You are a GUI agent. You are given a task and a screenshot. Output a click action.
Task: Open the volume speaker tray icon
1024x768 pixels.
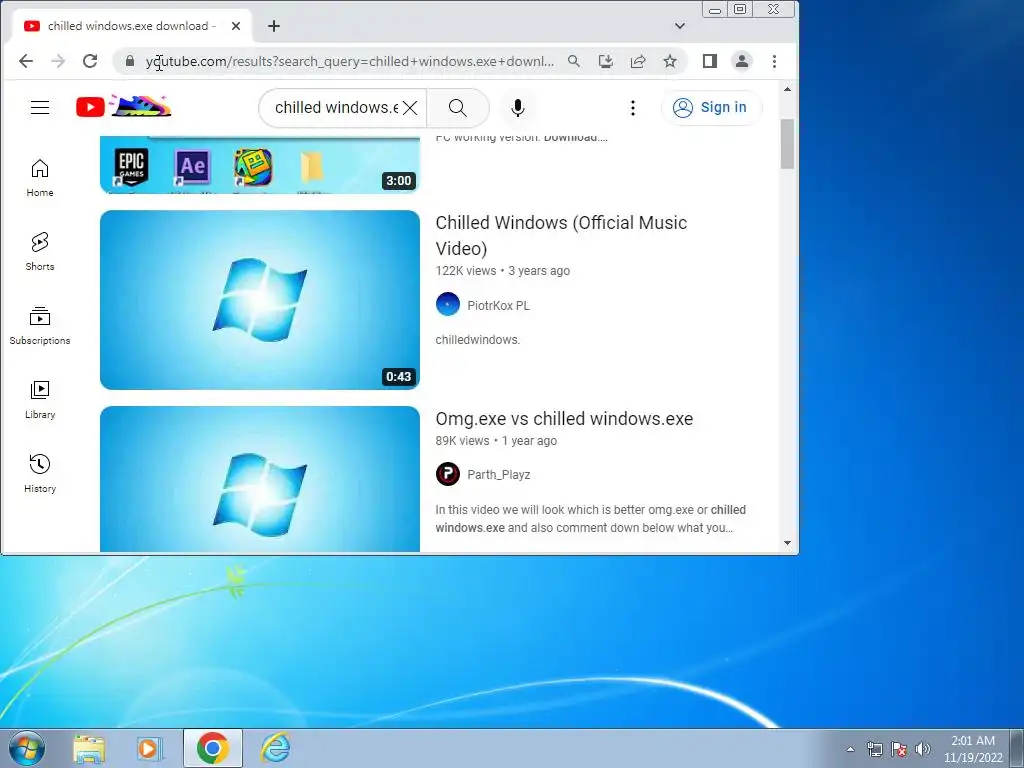923,749
